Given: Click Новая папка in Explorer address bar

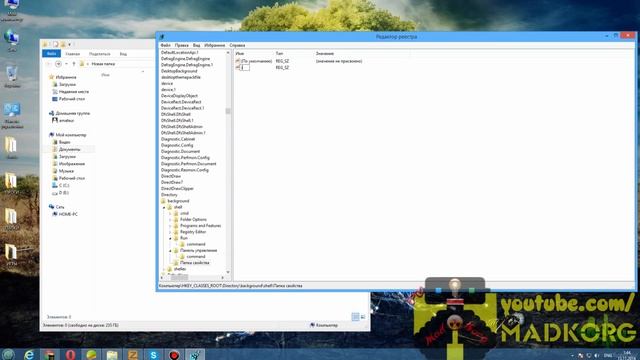Looking at the screenshot, I should [103, 64].
